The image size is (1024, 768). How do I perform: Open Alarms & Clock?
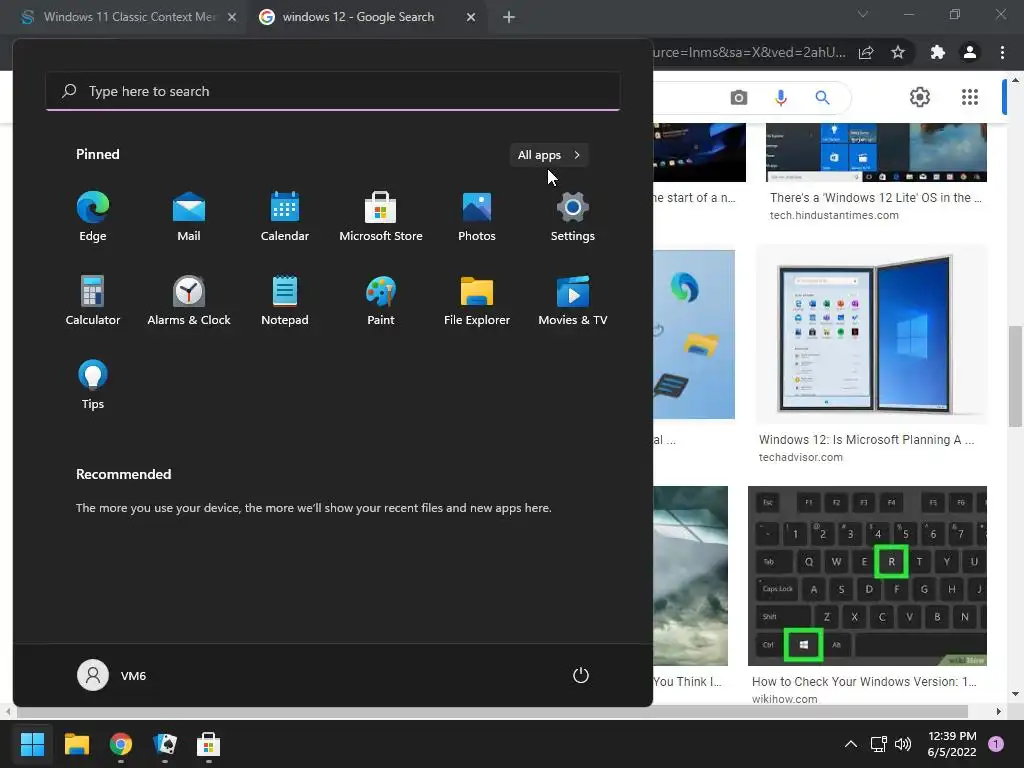pyautogui.click(x=189, y=300)
